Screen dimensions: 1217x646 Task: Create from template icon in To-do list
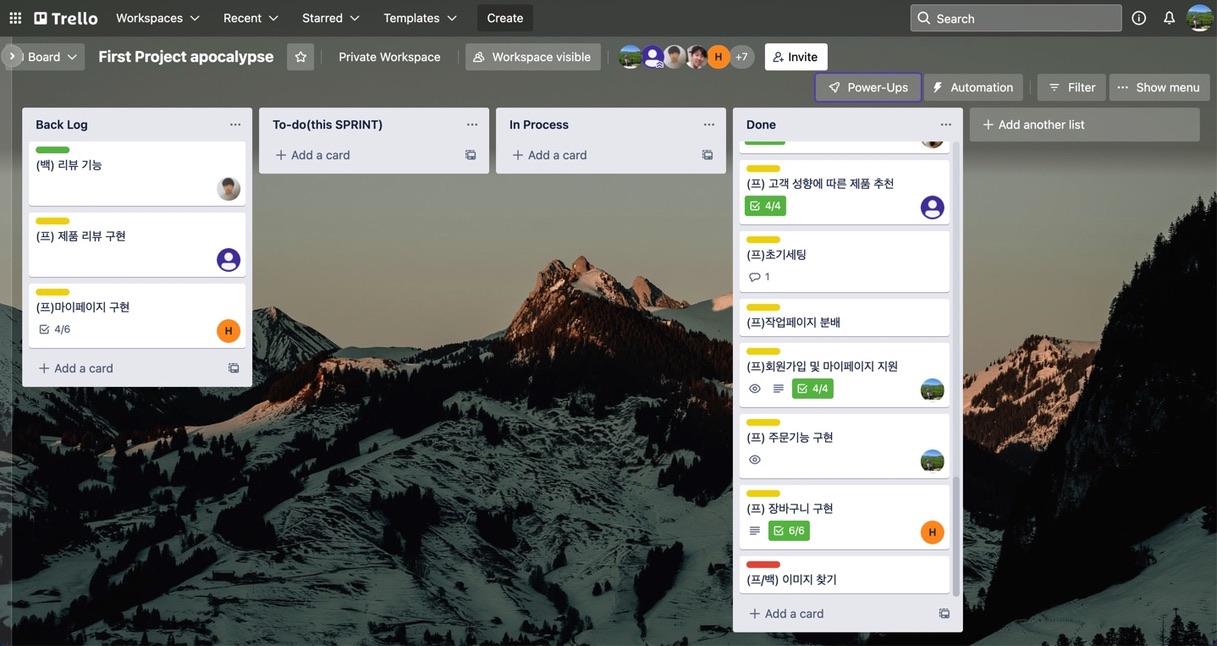point(470,155)
